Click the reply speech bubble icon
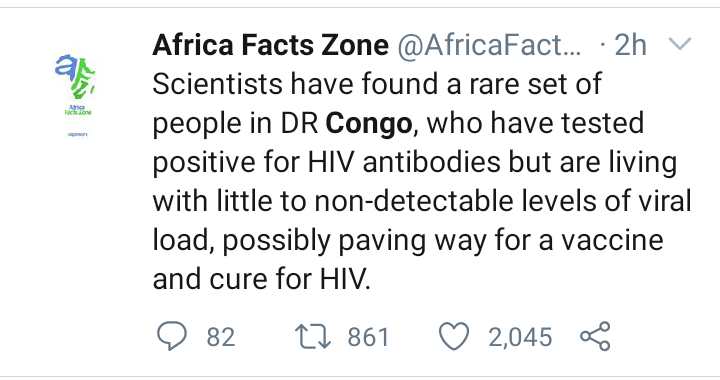This screenshot has height=380, width=720. [172, 336]
